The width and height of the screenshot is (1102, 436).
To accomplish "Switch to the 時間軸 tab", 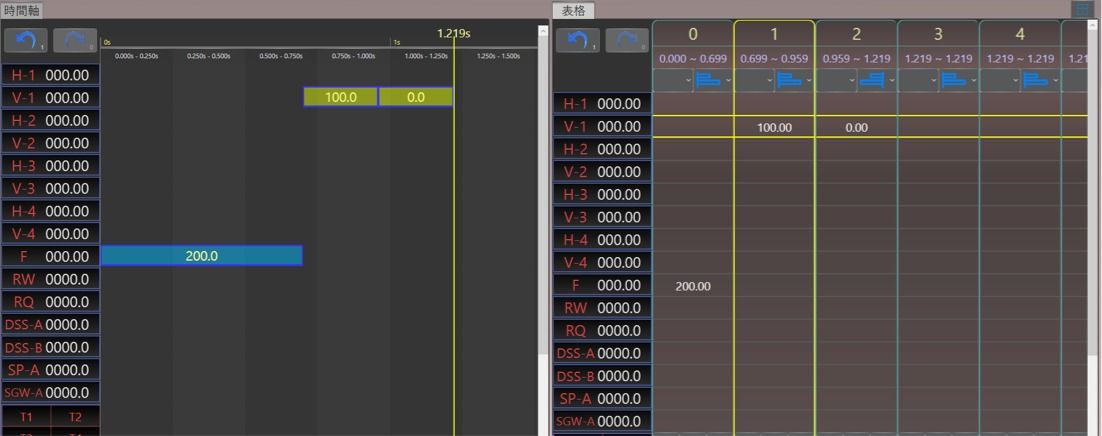I will pyautogui.click(x=22, y=10).
